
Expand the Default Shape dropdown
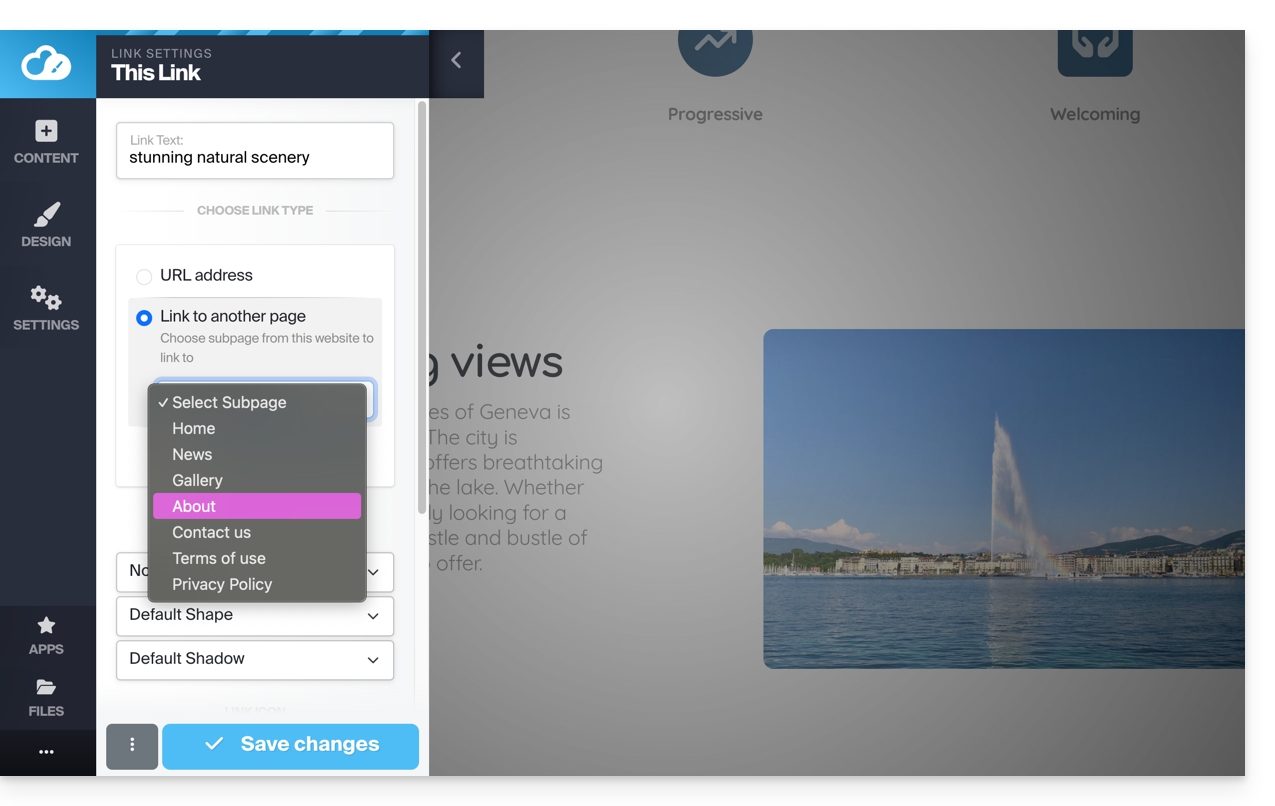(x=255, y=615)
